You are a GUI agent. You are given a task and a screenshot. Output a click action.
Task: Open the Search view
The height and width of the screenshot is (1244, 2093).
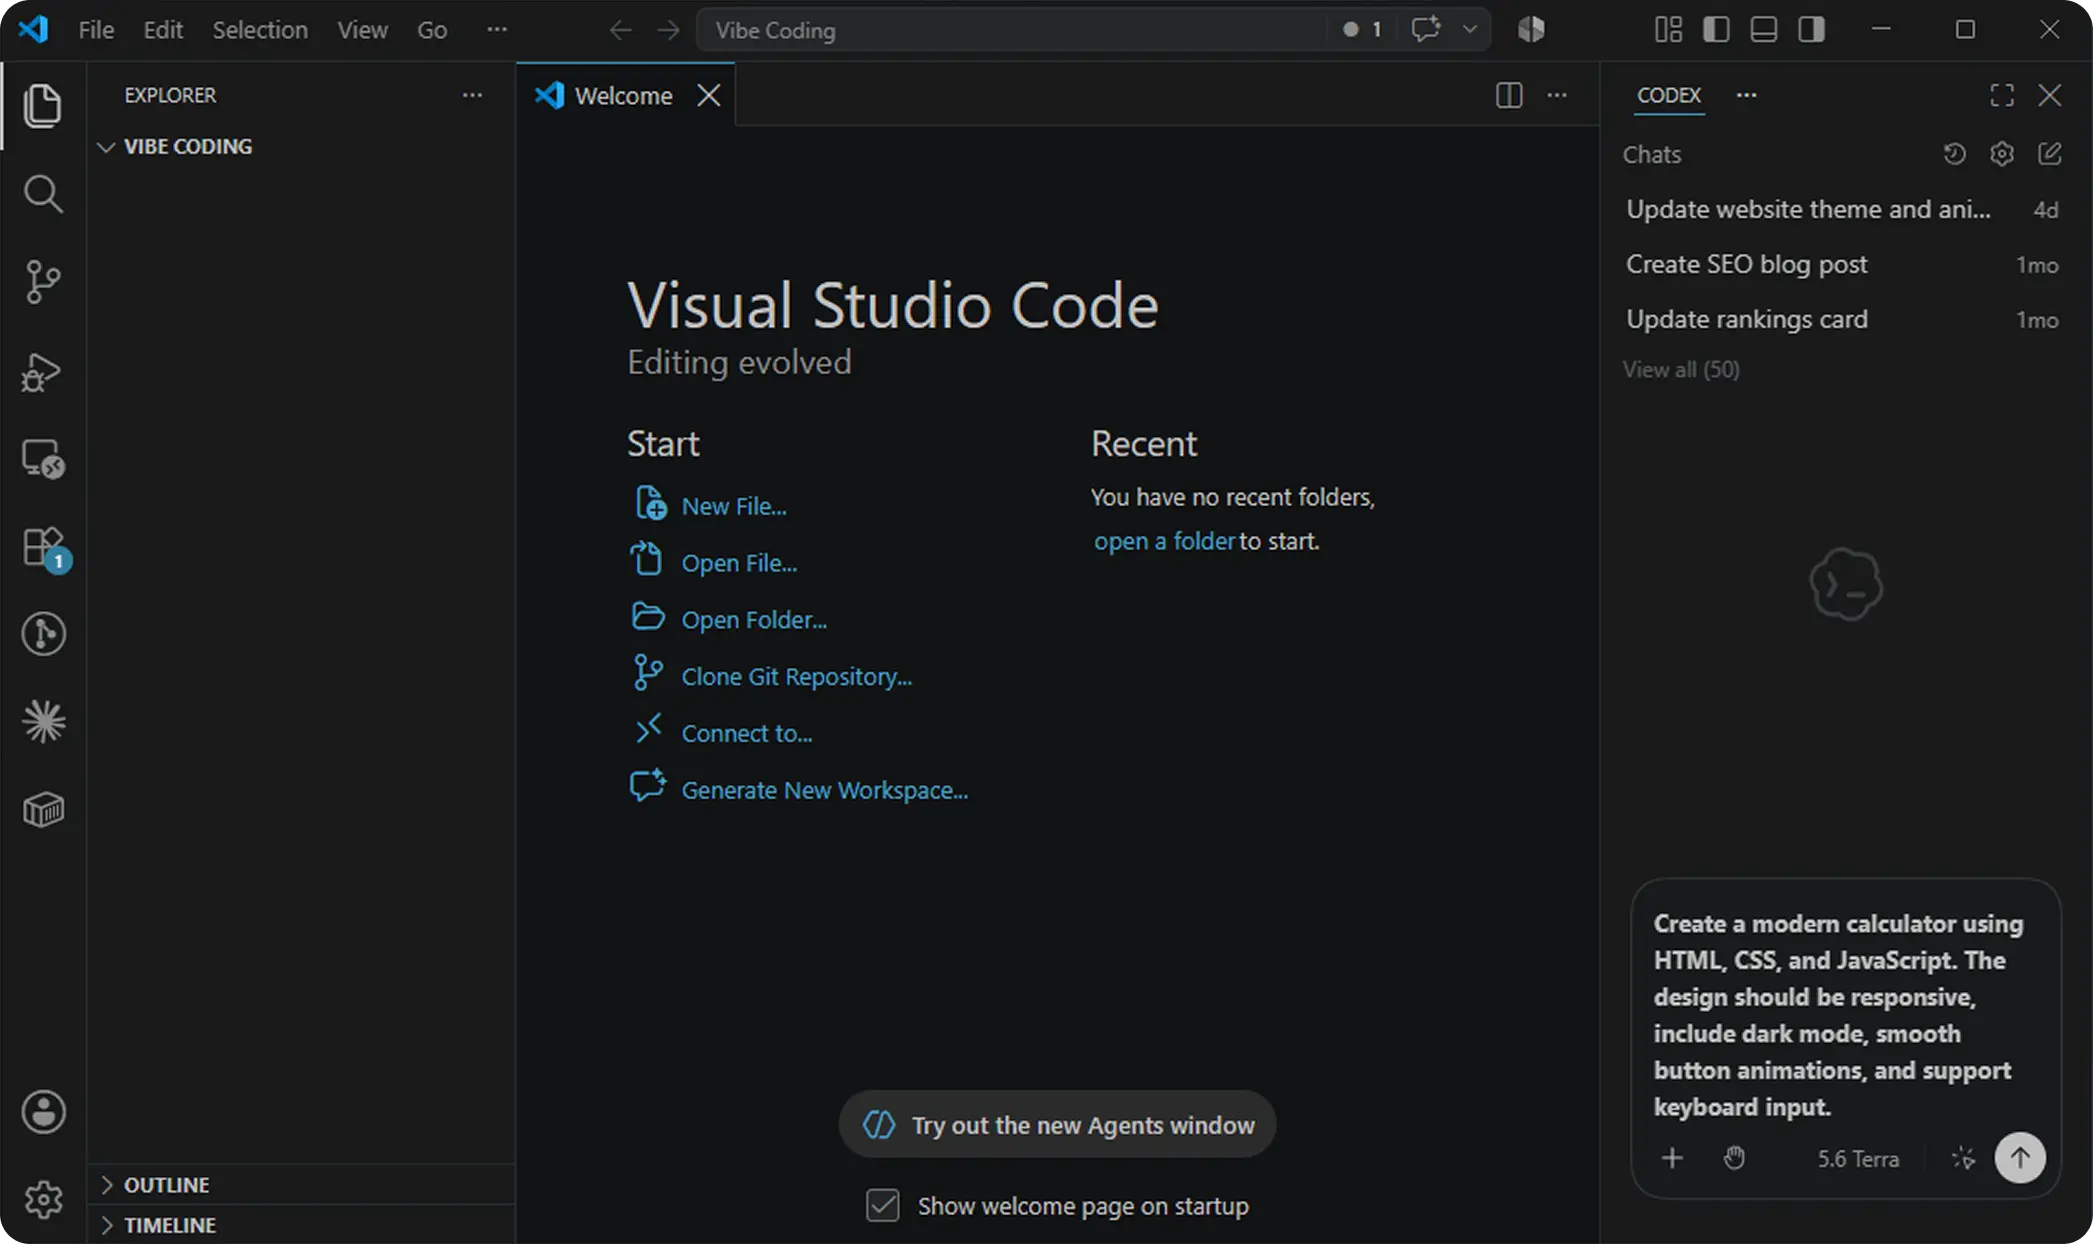coord(42,194)
